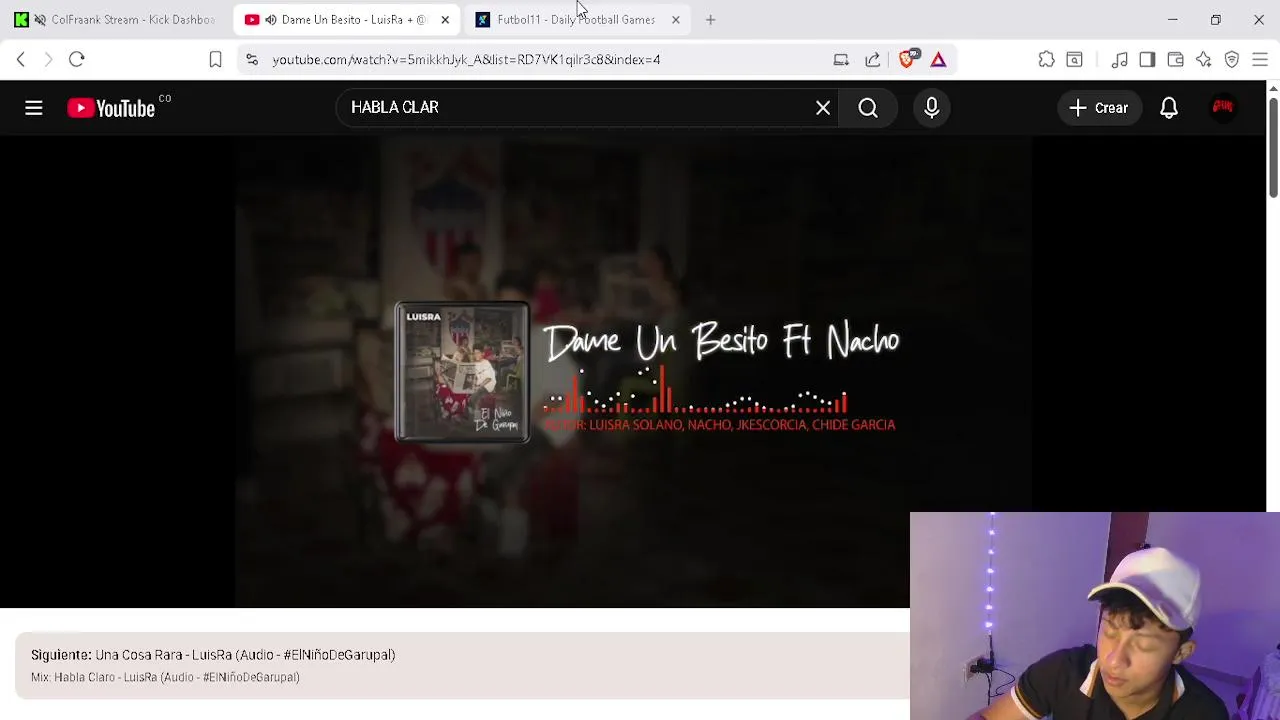
Task: Open Brave VPN shield icon
Action: pyautogui.click(x=1232, y=60)
